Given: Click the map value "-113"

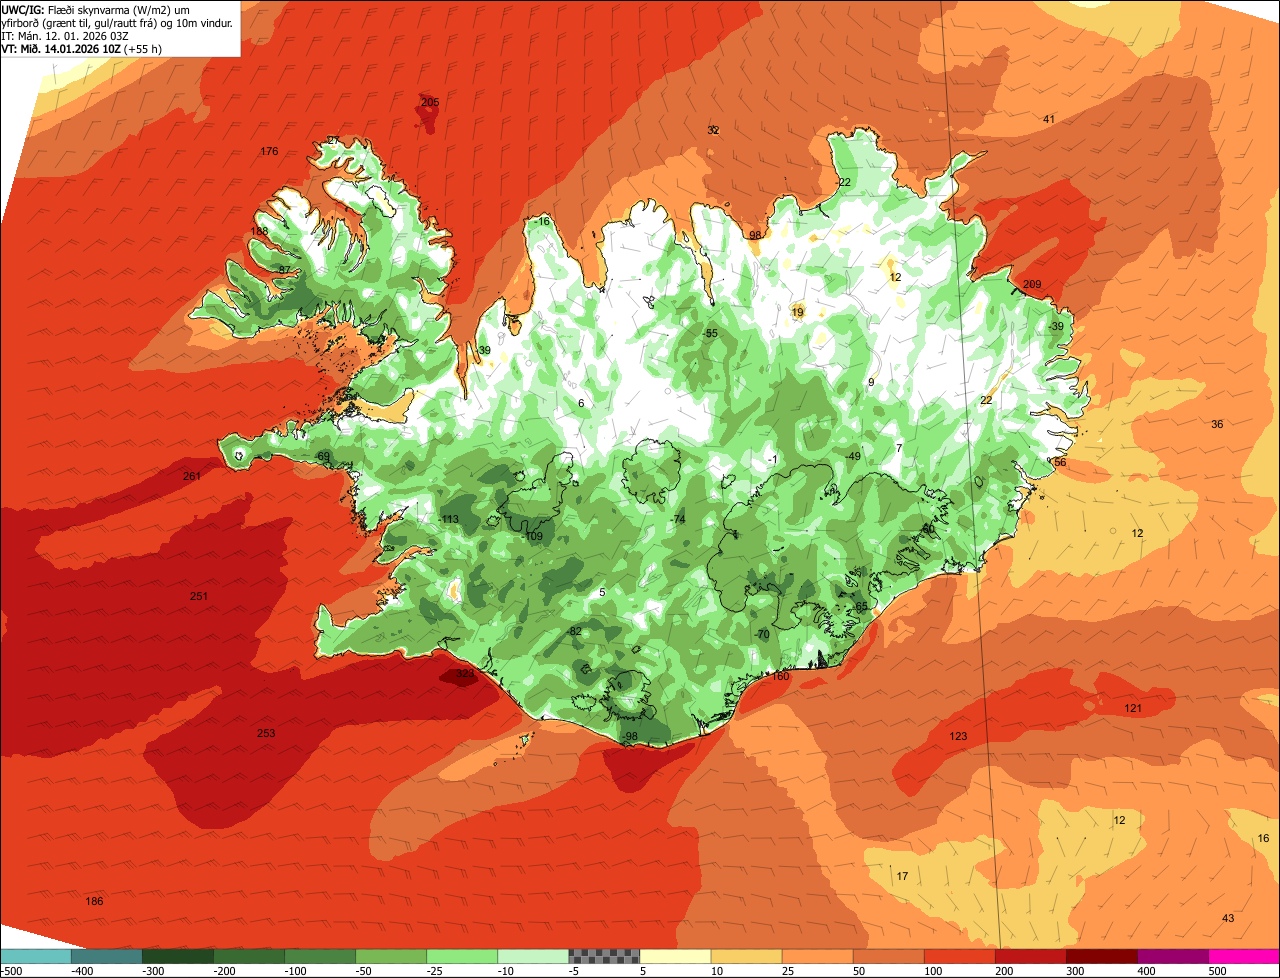Looking at the screenshot, I should pos(448,519).
